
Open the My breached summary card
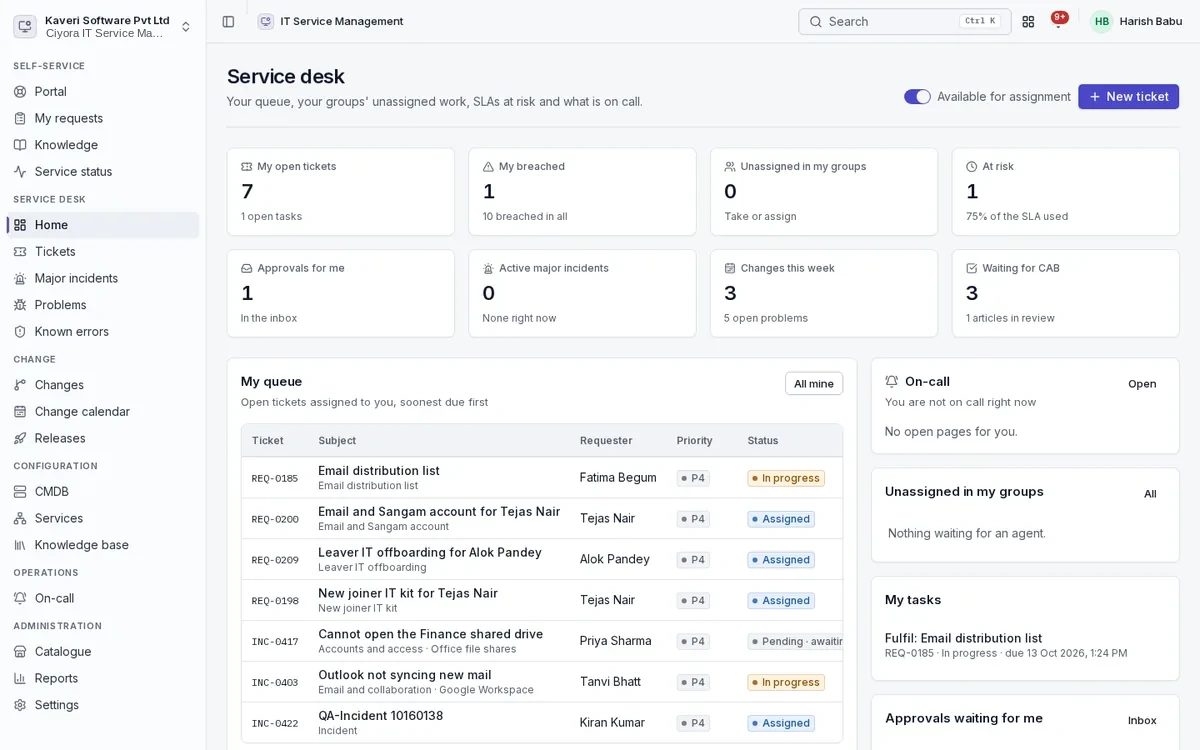tap(582, 192)
